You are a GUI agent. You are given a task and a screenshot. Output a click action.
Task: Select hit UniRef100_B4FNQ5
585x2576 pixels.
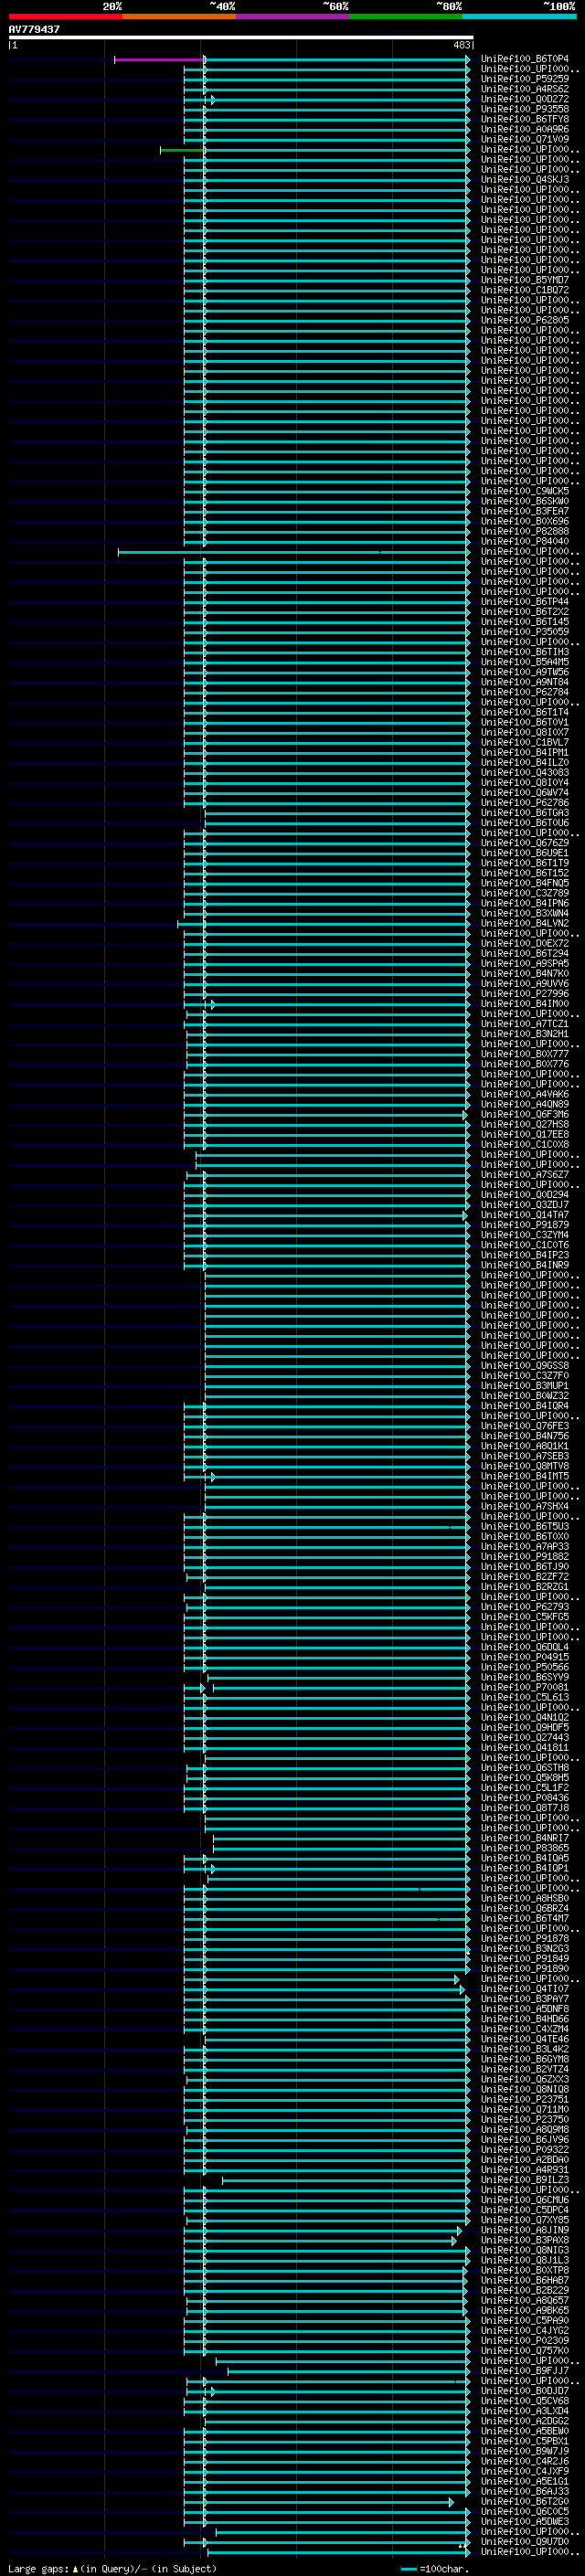(x=524, y=883)
